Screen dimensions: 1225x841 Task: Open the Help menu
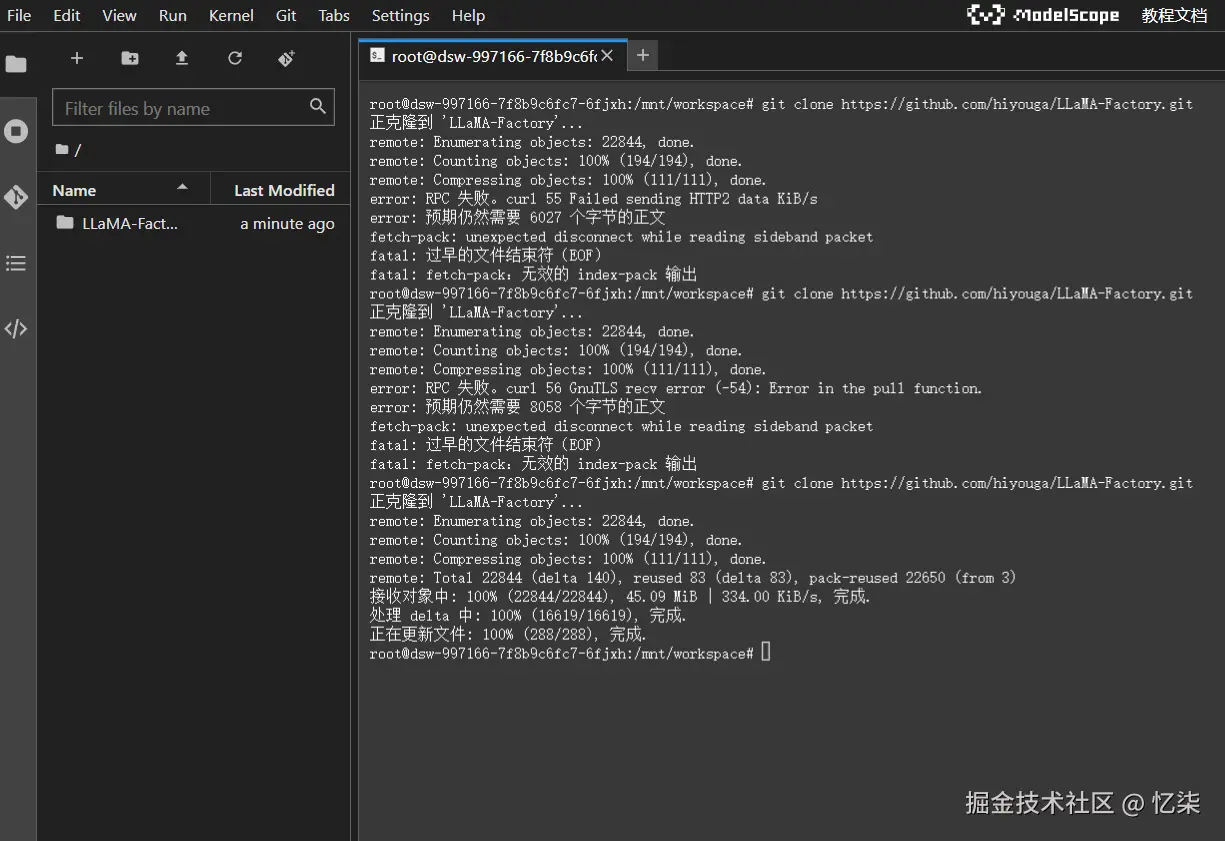468,15
